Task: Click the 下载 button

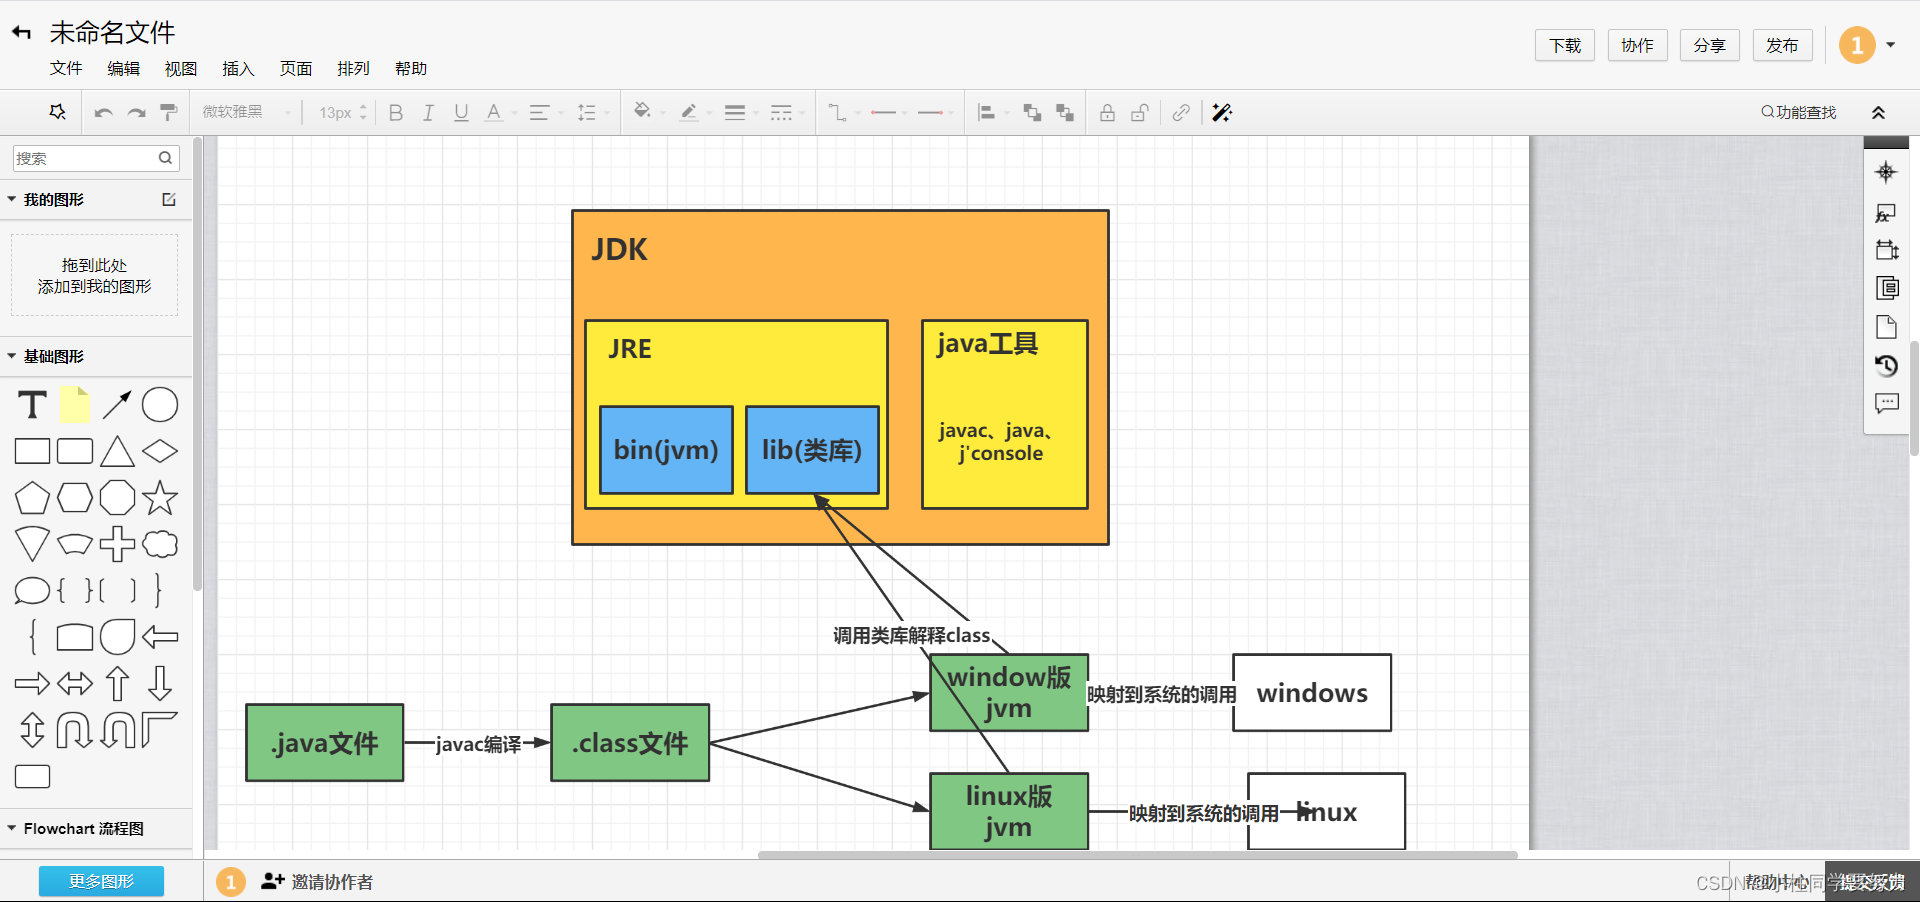Action: 1565,45
